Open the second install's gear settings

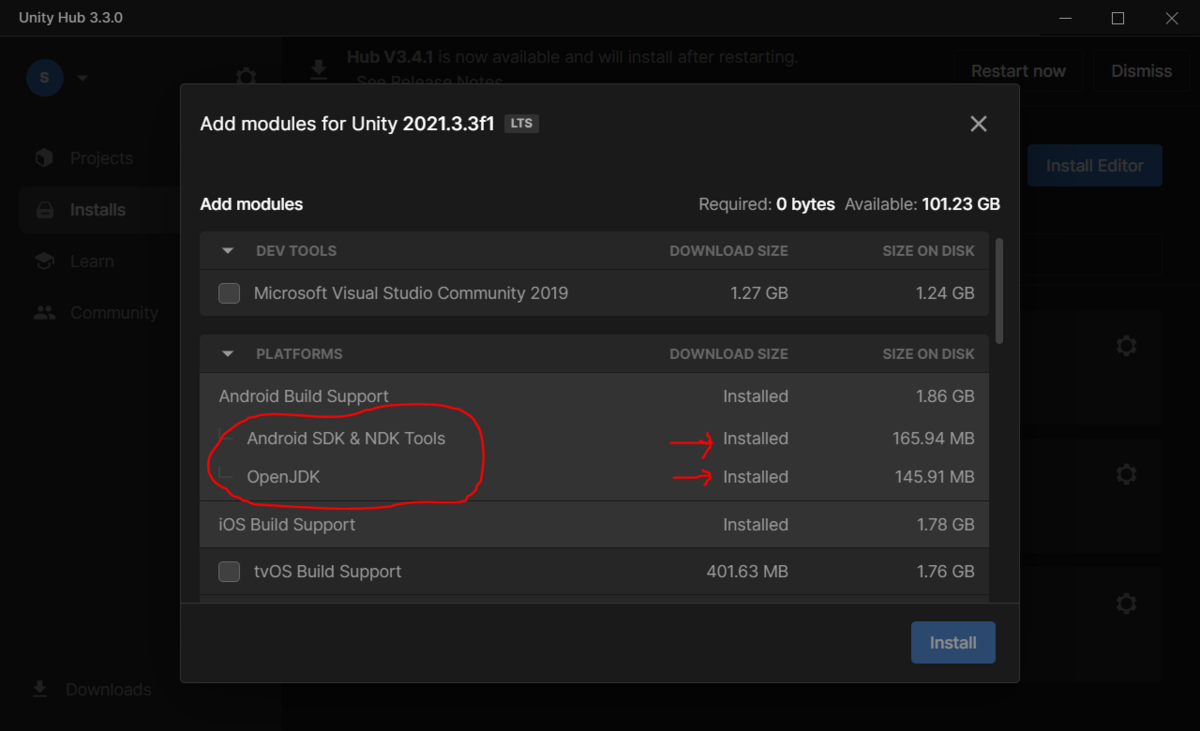click(x=1126, y=474)
